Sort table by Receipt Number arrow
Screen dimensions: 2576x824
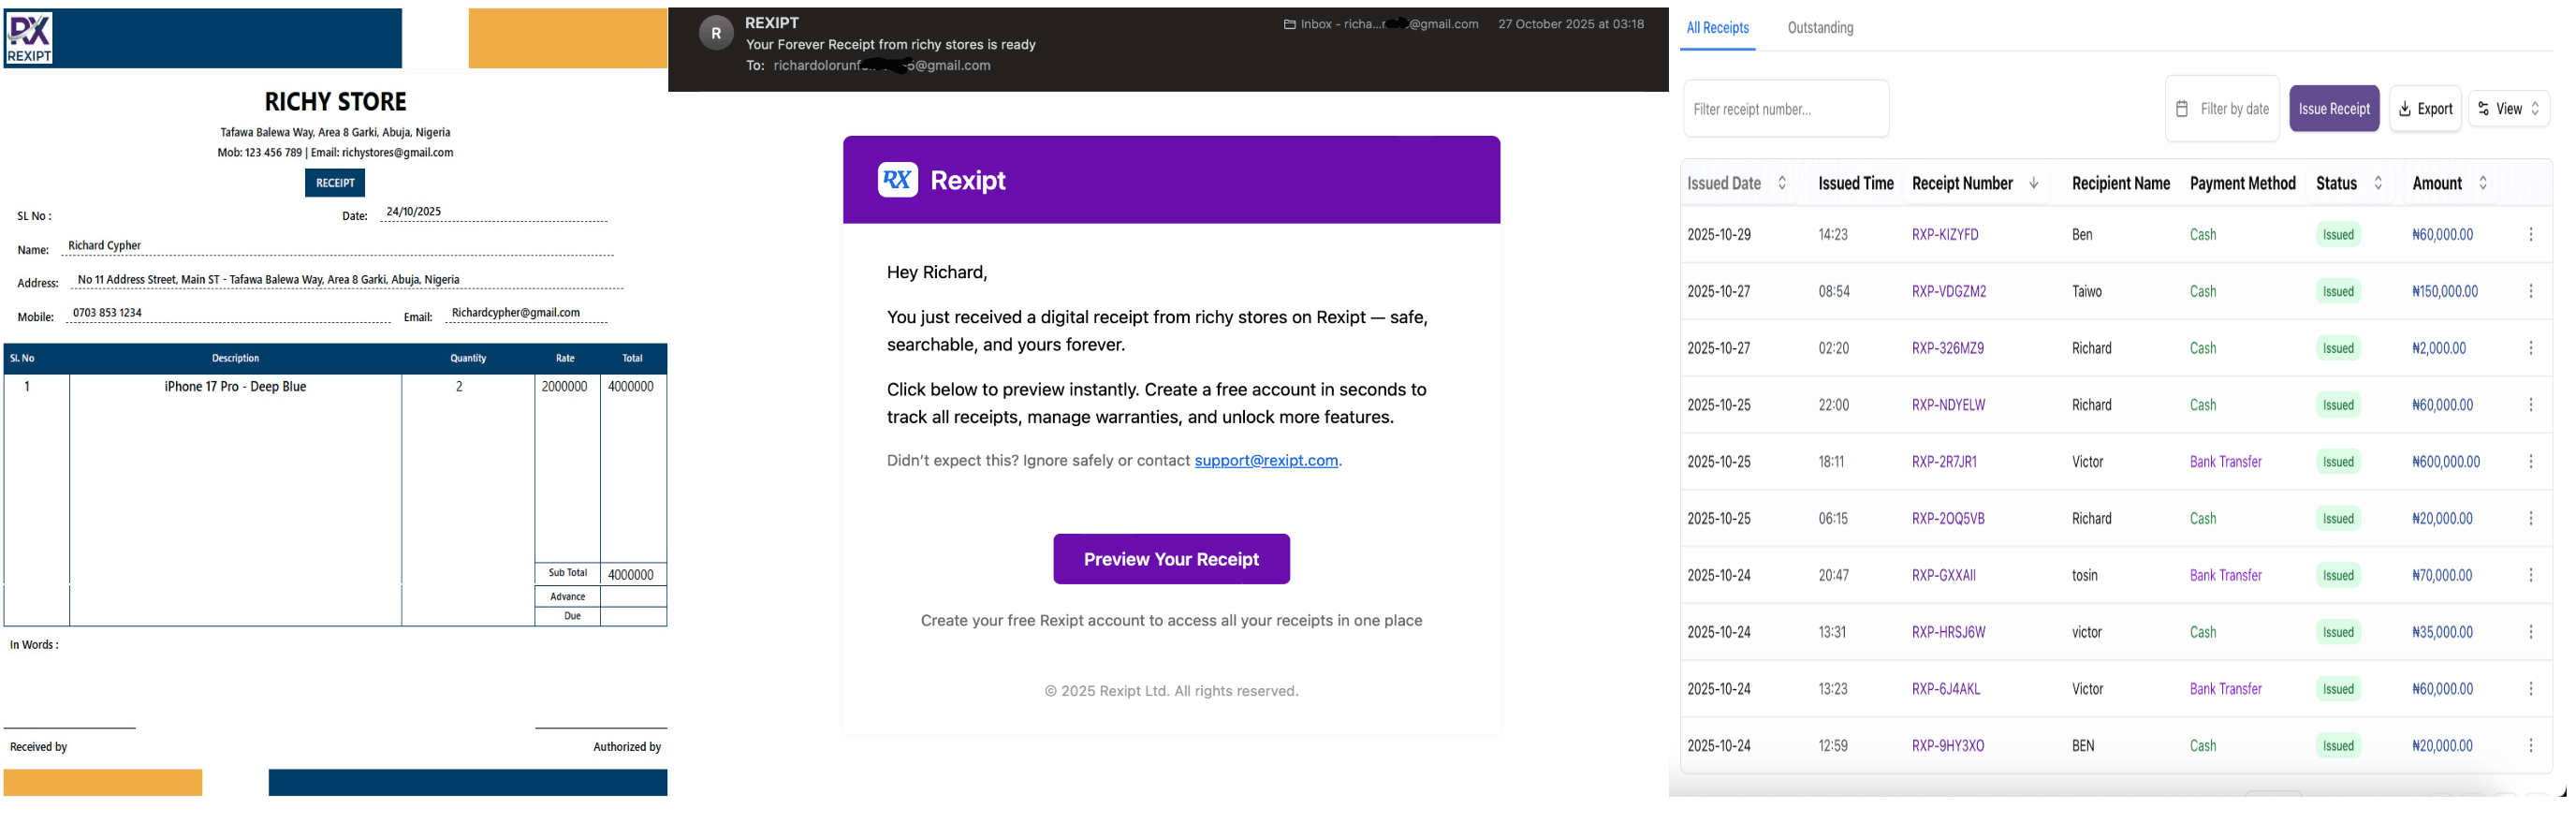coord(2033,184)
